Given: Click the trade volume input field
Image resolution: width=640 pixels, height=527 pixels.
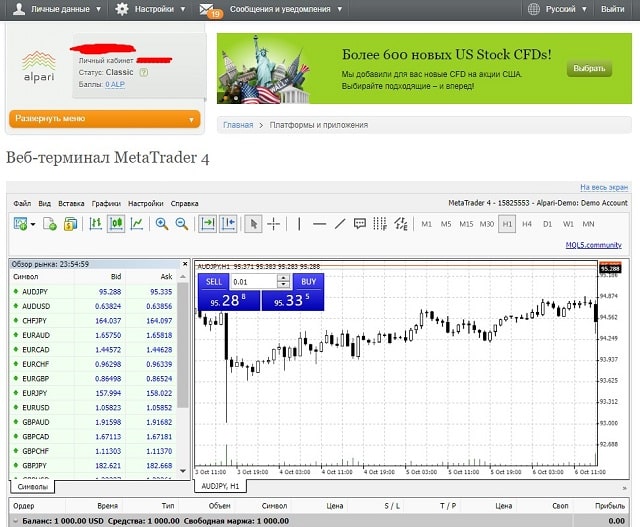Looking at the screenshot, I should pos(253,283).
